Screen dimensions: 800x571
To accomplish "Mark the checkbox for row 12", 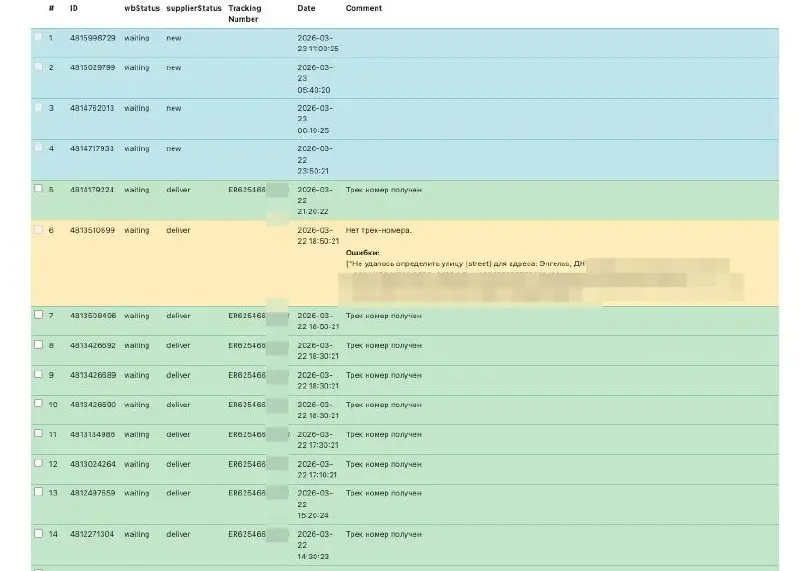I will pos(38,463).
